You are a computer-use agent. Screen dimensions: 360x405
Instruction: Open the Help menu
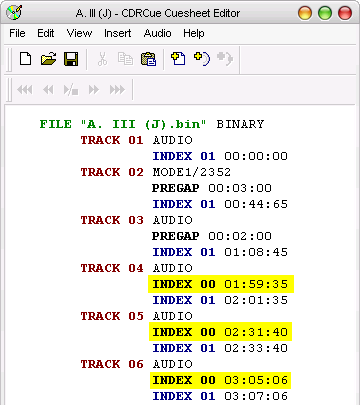[x=194, y=33]
